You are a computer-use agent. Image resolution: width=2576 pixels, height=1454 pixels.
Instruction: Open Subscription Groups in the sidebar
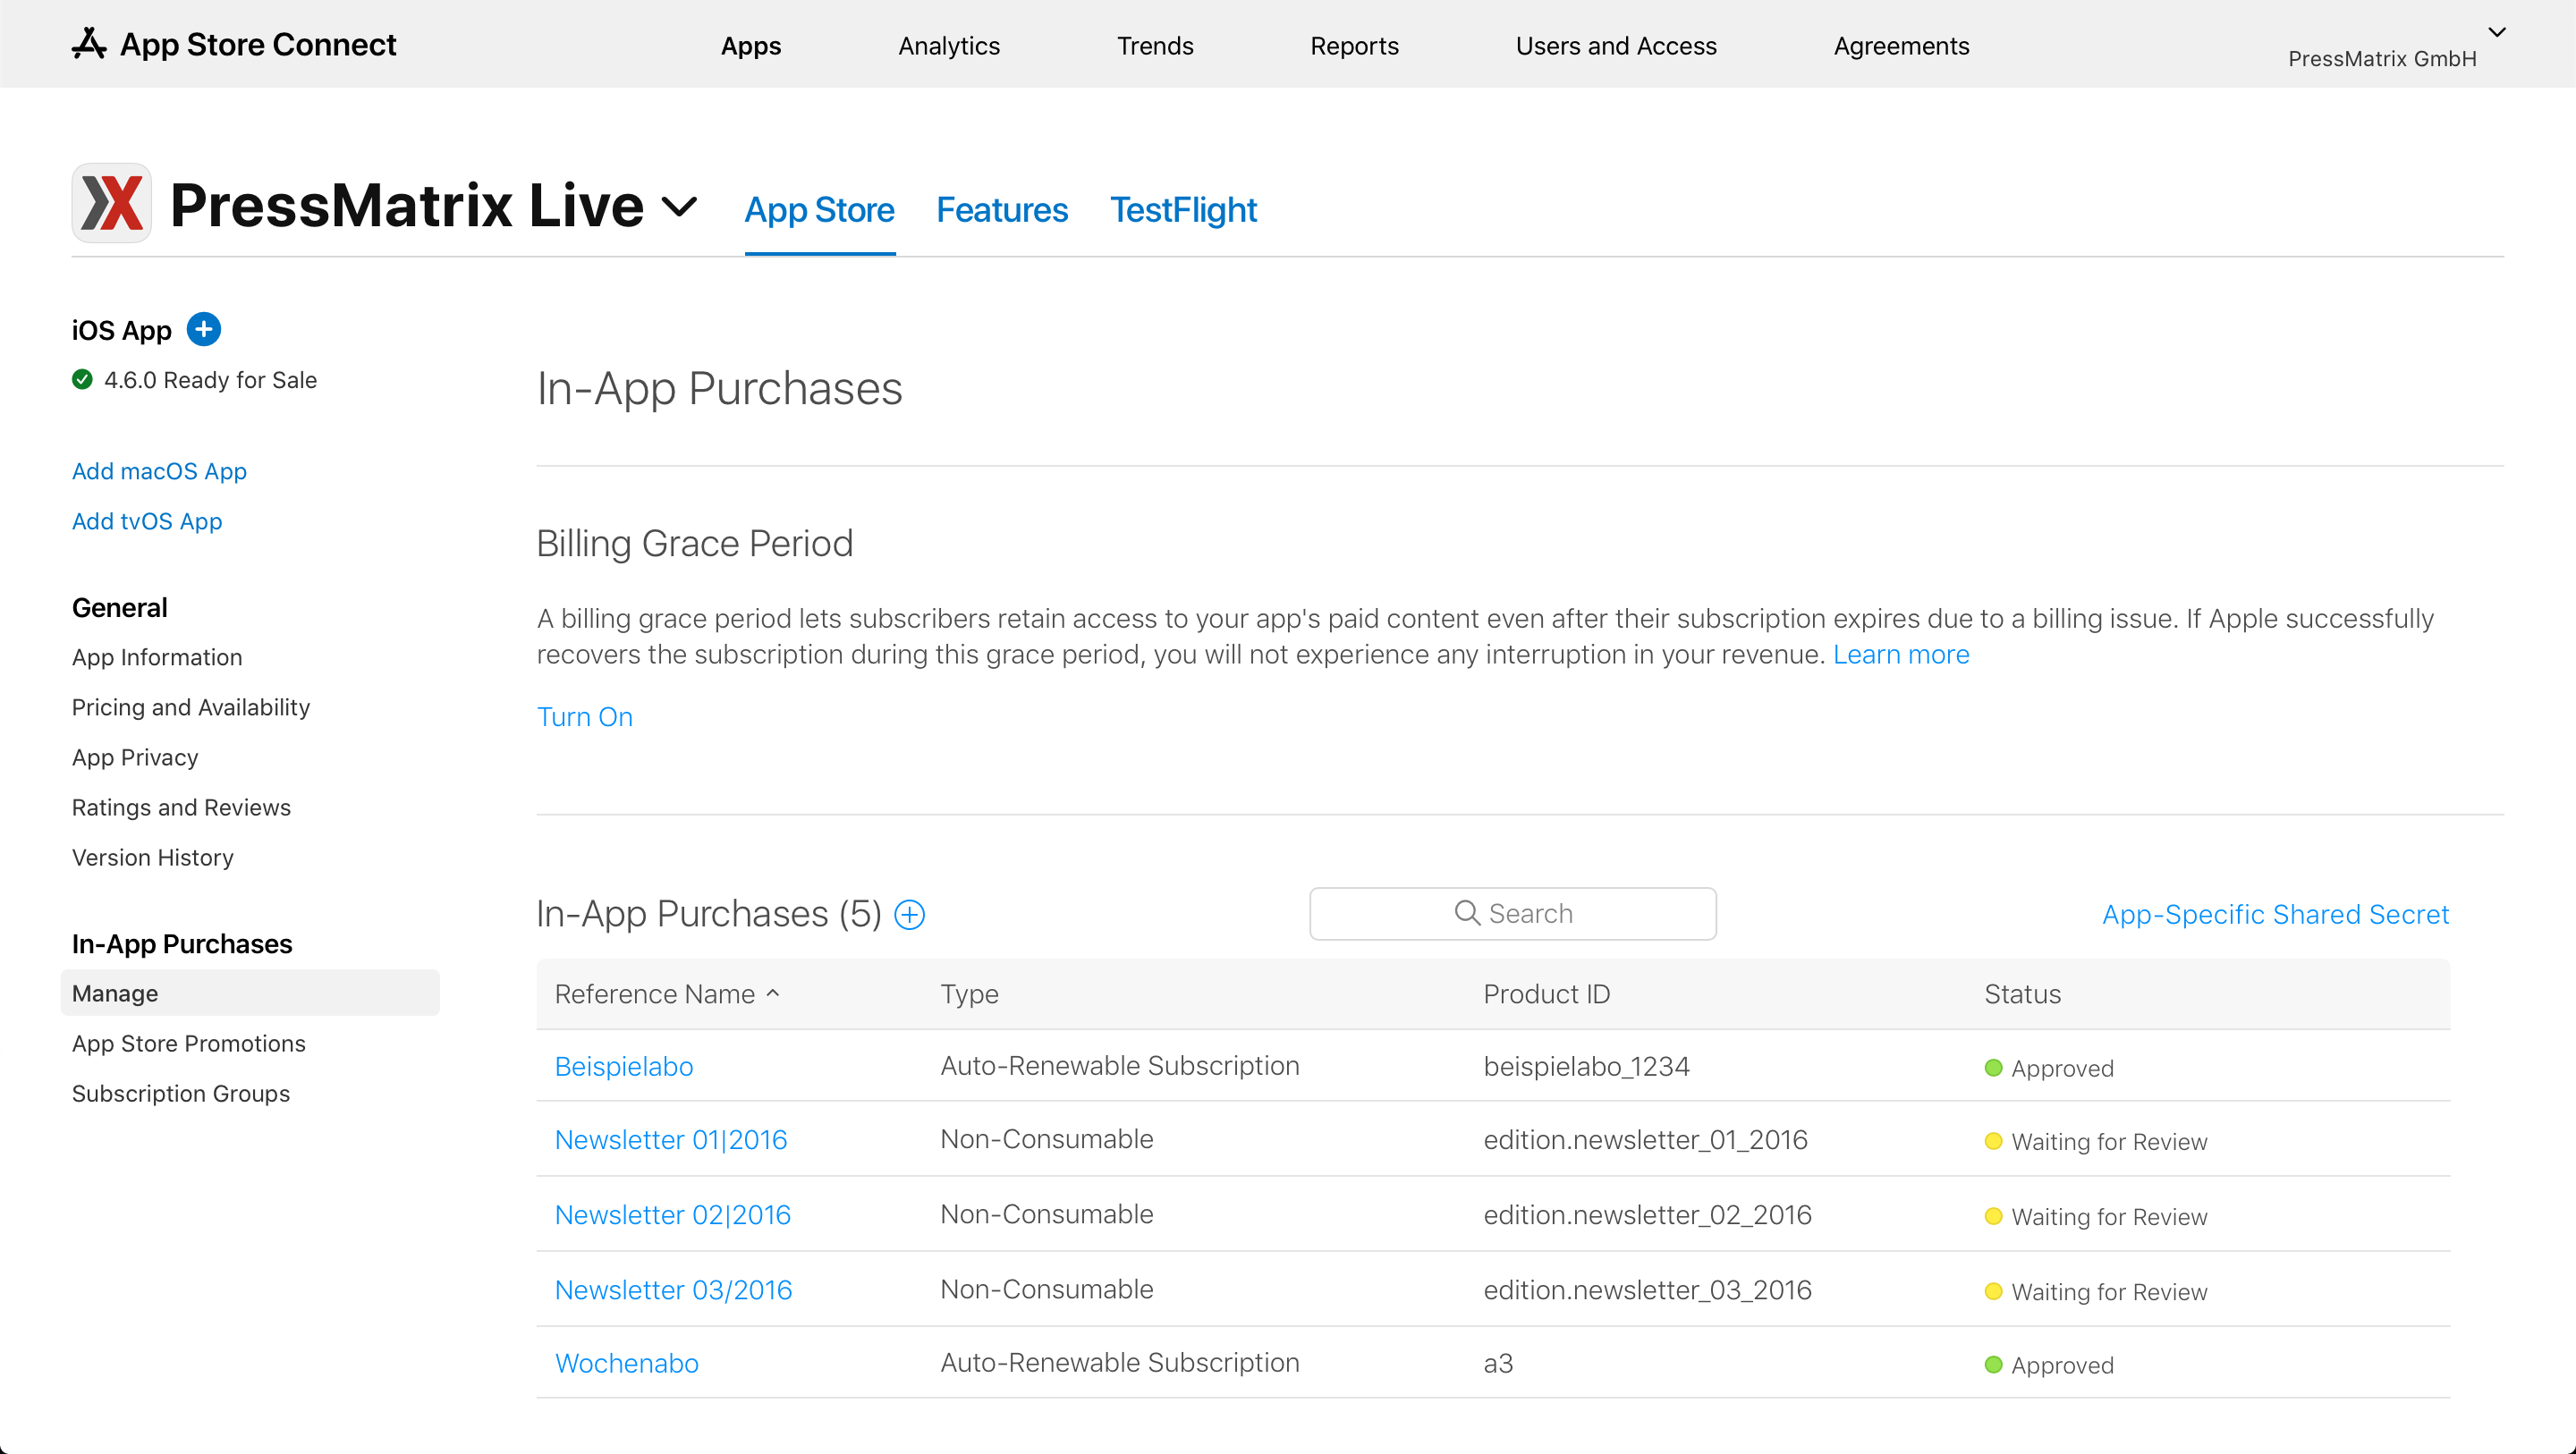click(181, 1093)
